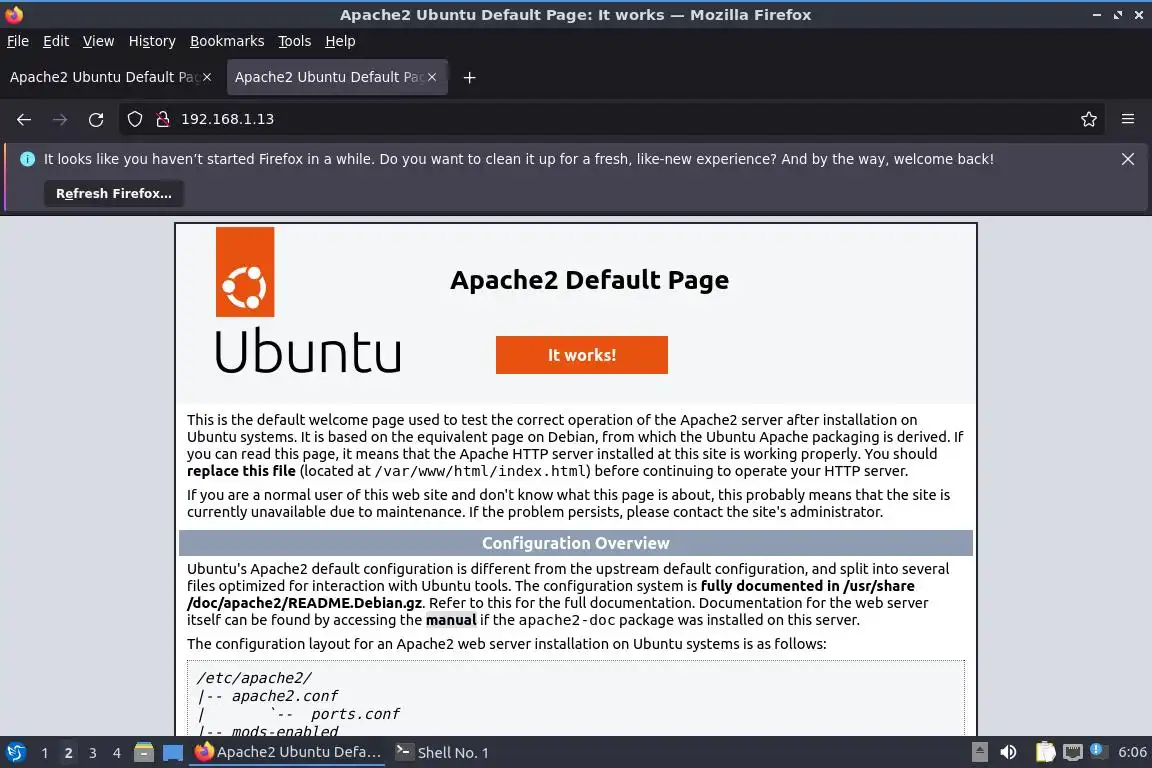Screen dimensions: 1152x768
Task: Open the Tools menu
Action: (x=295, y=41)
